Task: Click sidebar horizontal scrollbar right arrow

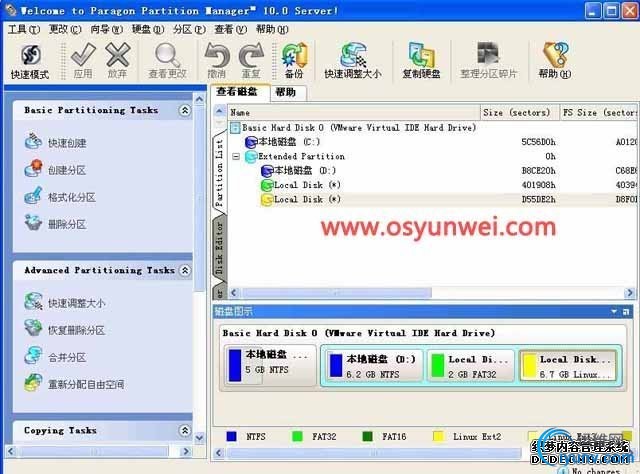Action: pyautogui.click(x=186, y=451)
